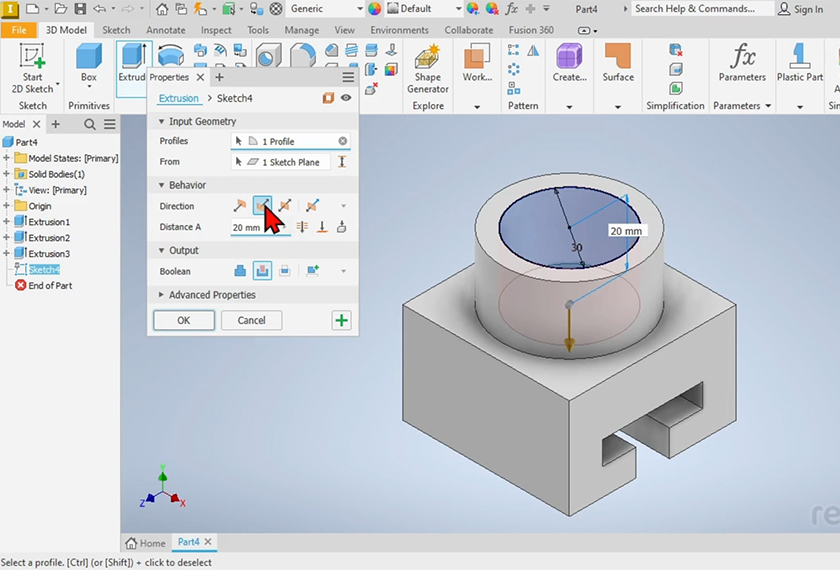Expand the Extrusion1 tree node
840x570 pixels.
click(x=7, y=222)
